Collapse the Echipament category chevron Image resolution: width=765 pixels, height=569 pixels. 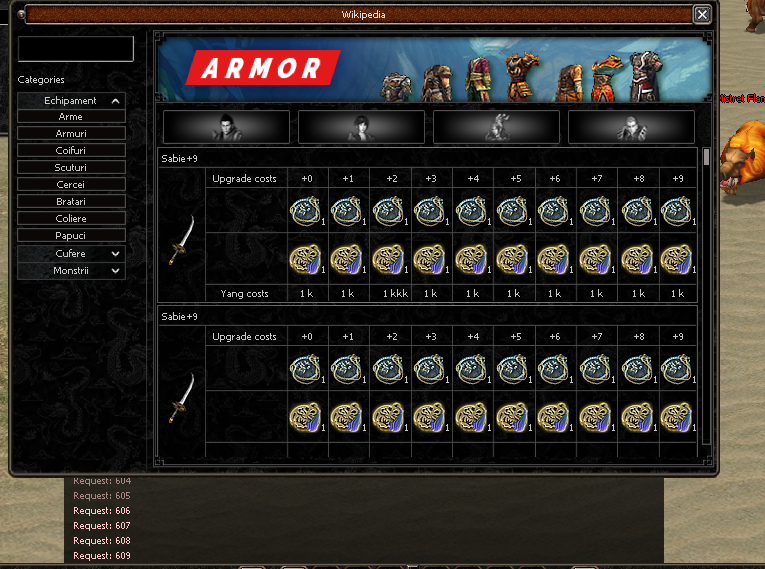coord(115,101)
